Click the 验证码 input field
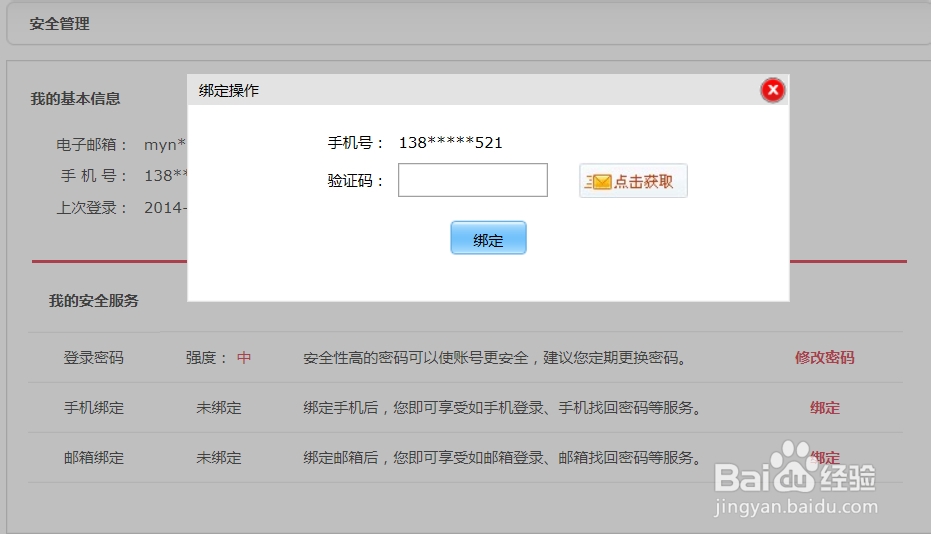Viewport: 931px width, 539px height. (x=473, y=180)
